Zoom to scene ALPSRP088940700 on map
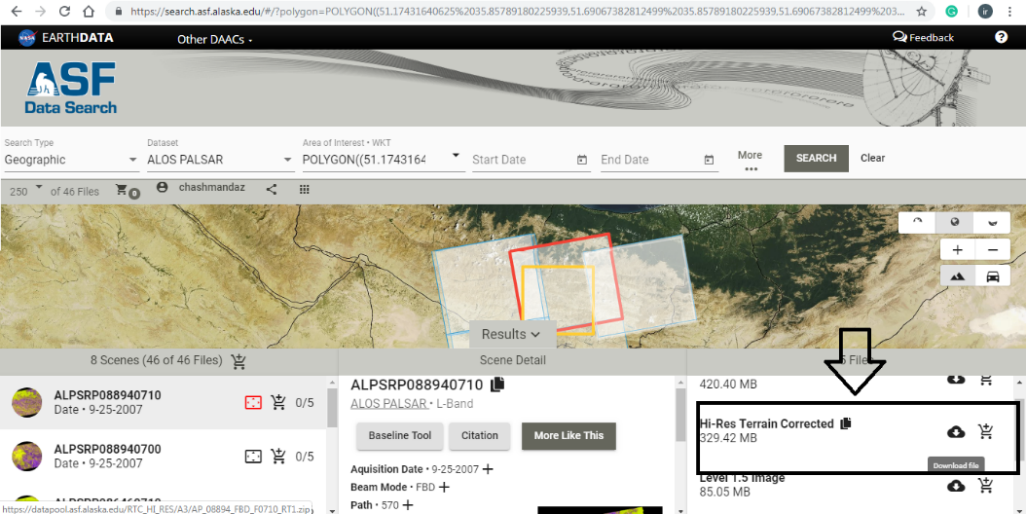This screenshot has height=514, width=1026. 253,456
